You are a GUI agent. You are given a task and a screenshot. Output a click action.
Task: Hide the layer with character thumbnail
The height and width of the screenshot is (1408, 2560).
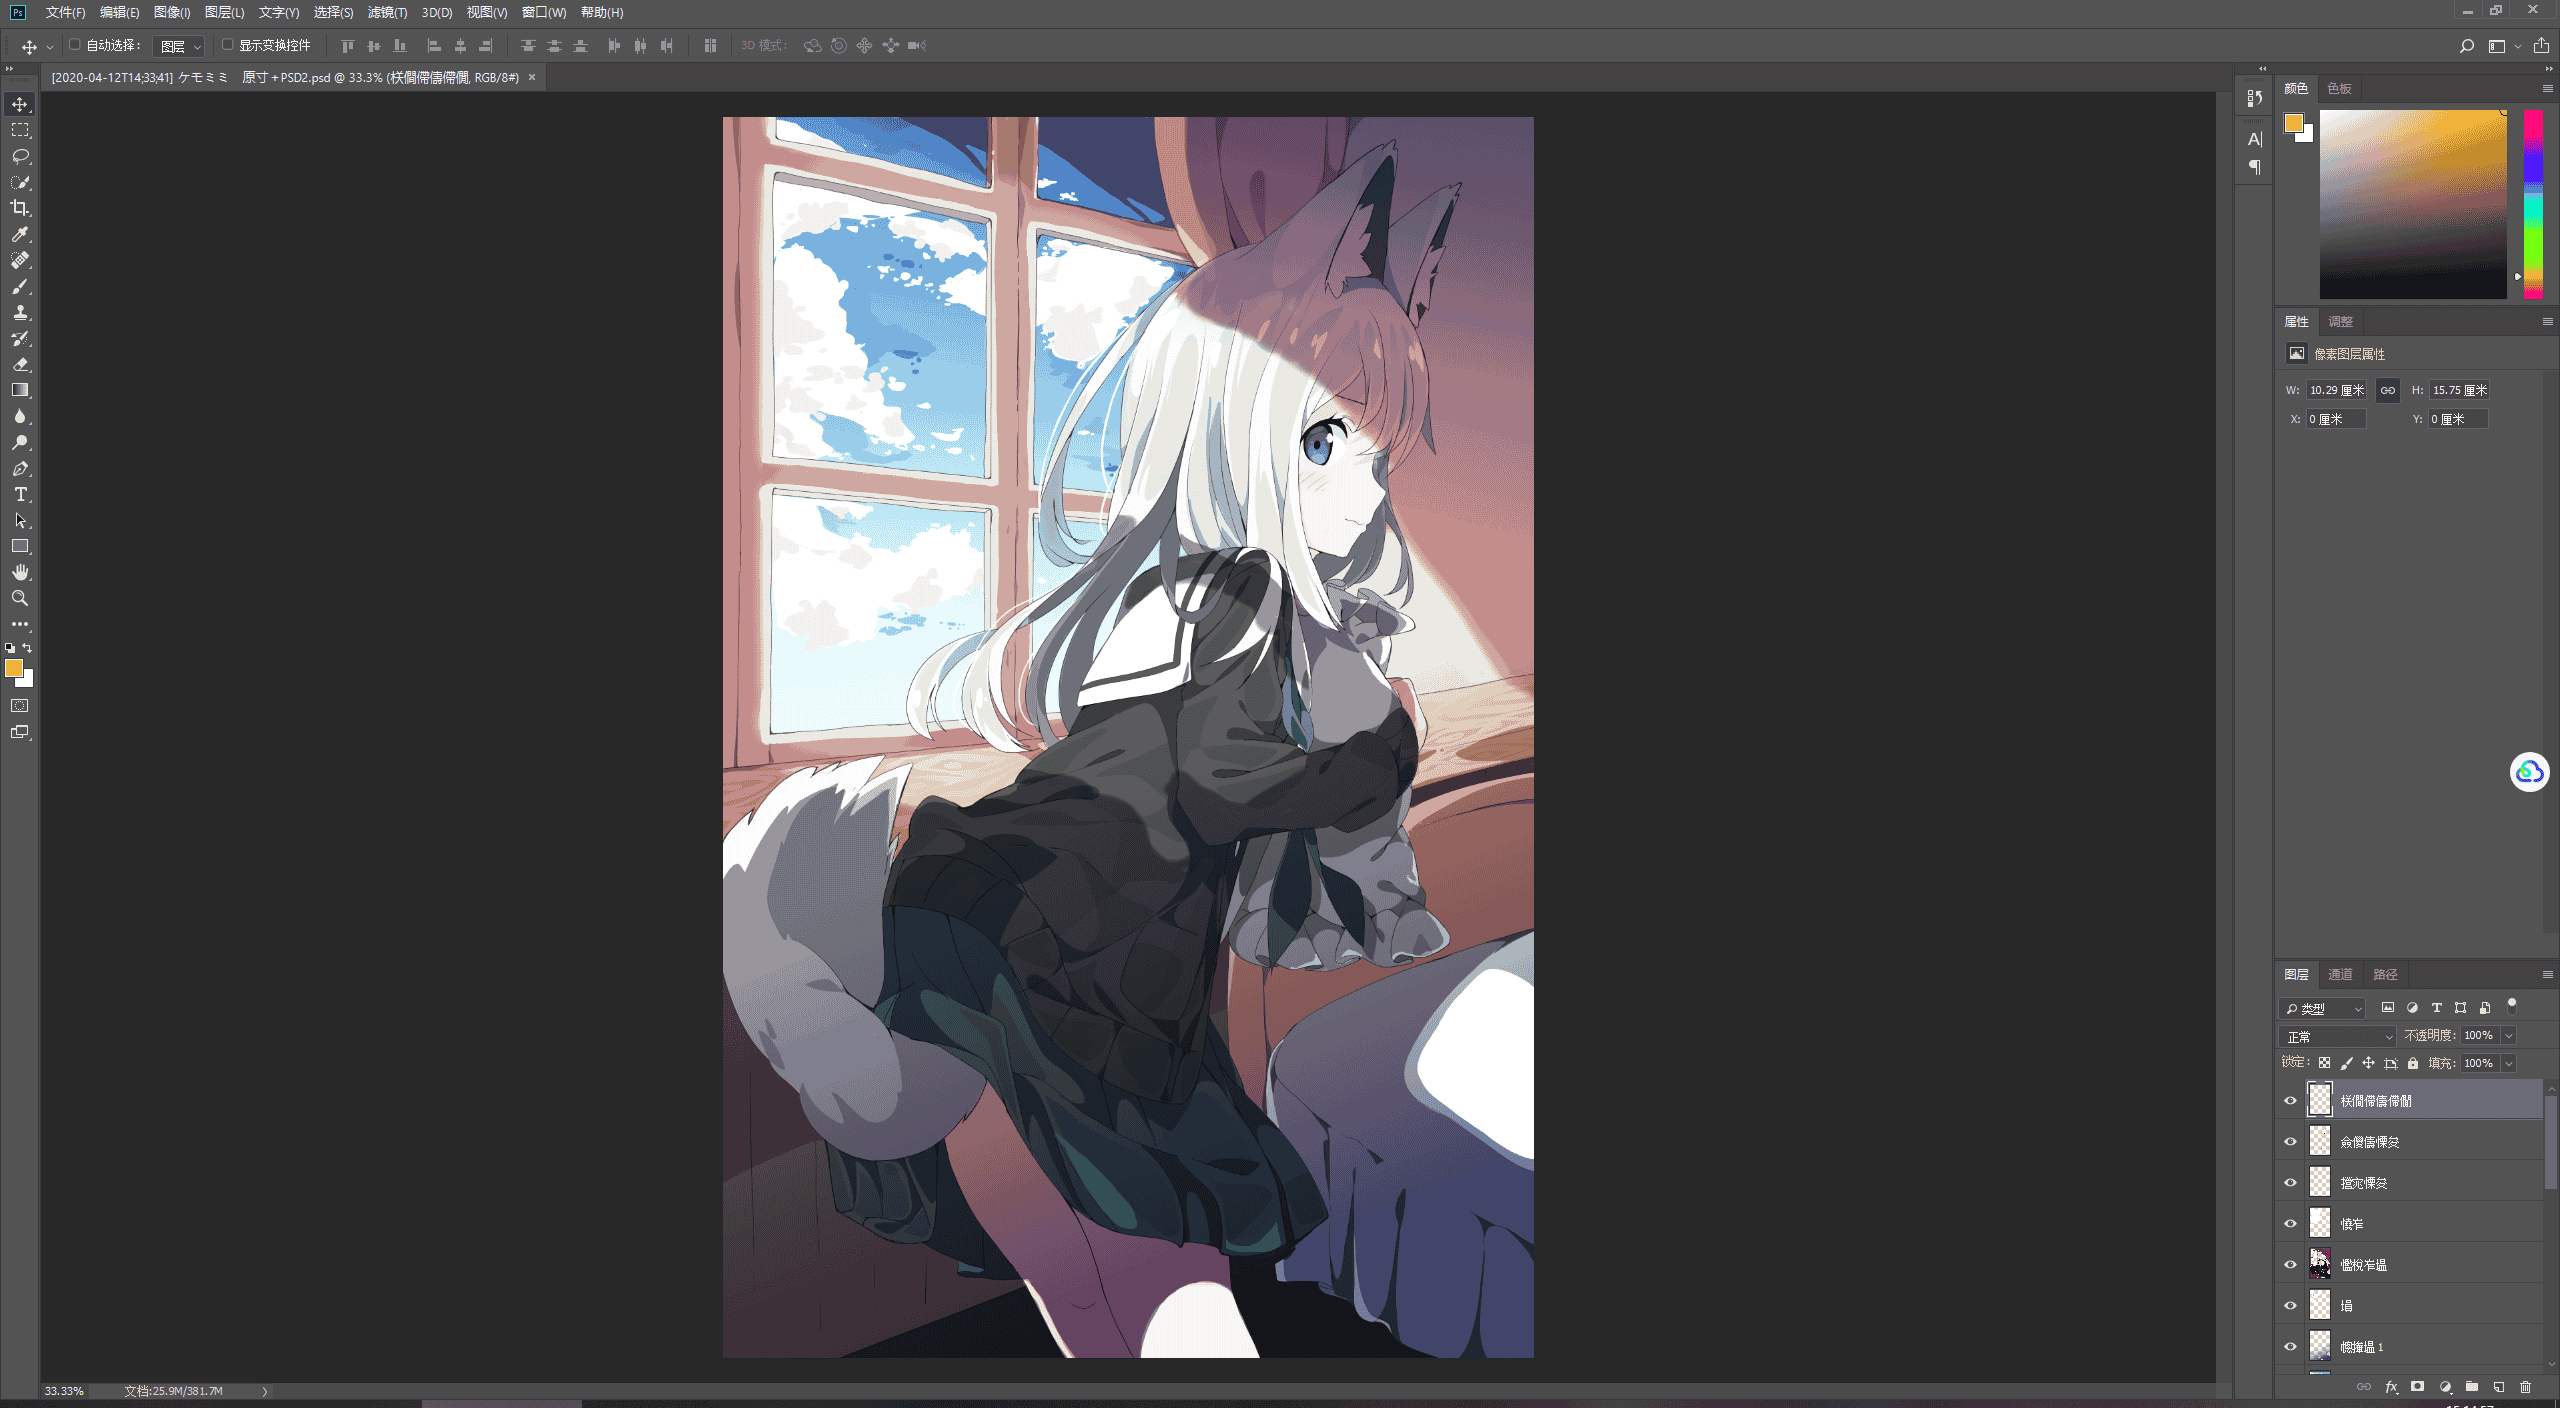point(2290,1264)
